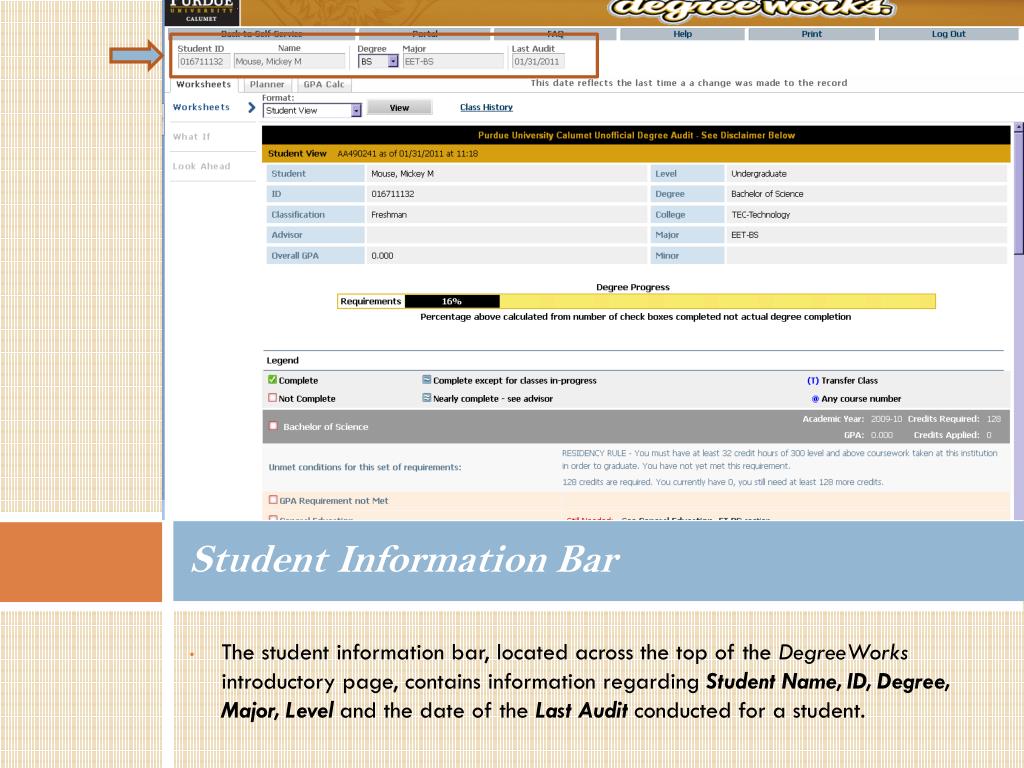1024x768 pixels.
Task: Click the '128 credits are required' message
Action: (722, 482)
